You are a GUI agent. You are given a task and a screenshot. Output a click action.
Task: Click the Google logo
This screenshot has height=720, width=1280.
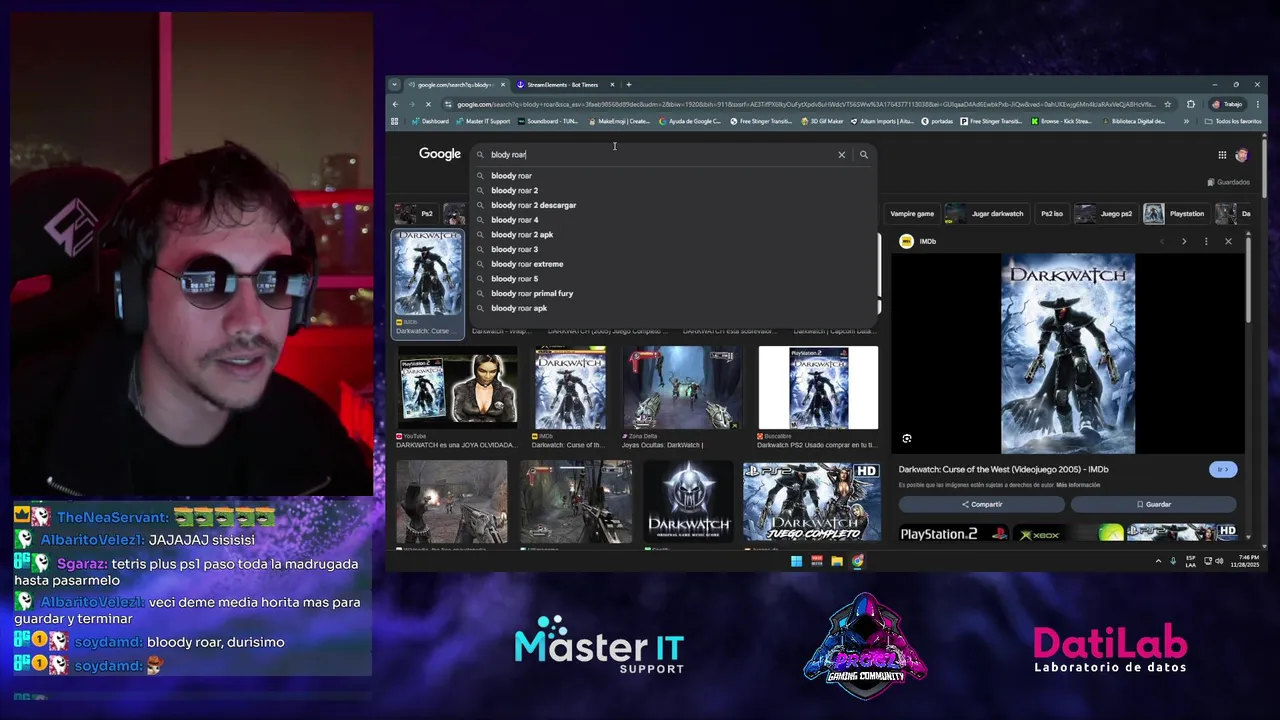[x=440, y=154]
